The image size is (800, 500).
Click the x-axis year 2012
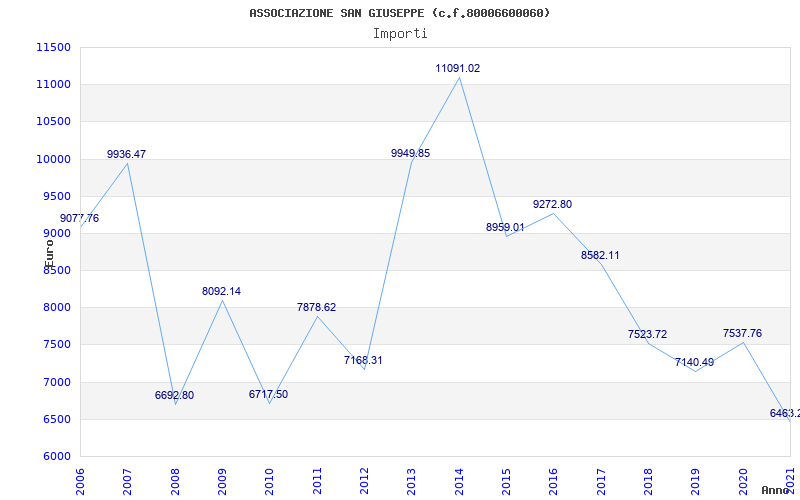point(364,482)
